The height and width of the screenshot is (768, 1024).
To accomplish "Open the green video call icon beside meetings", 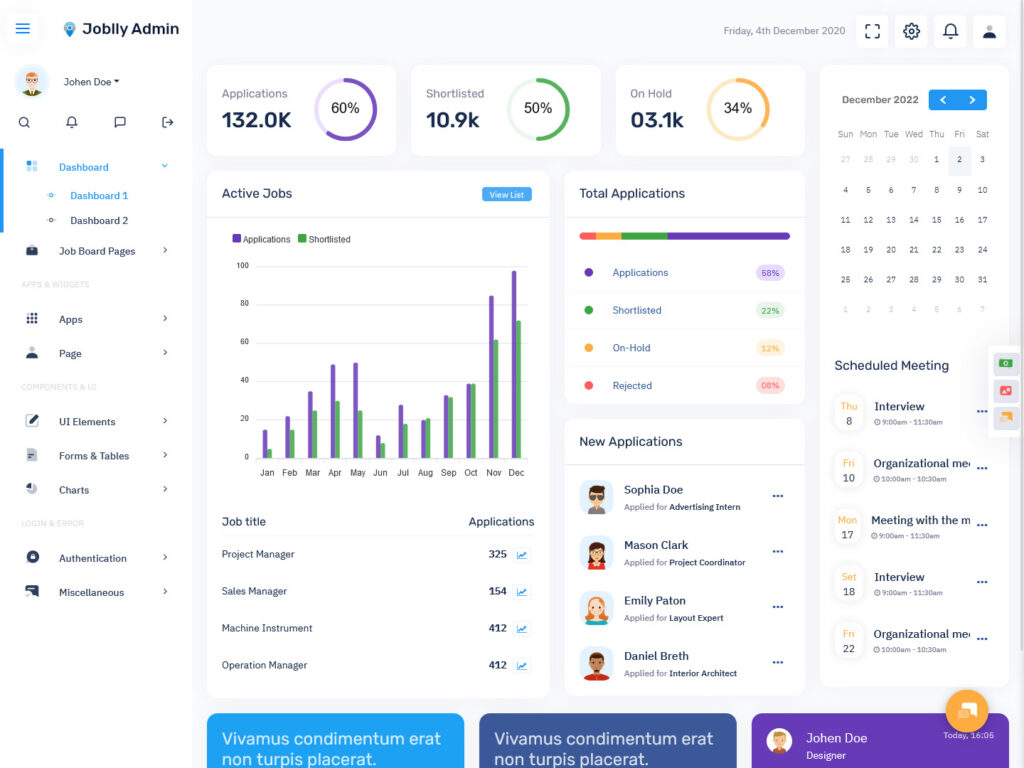I will point(1006,363).
